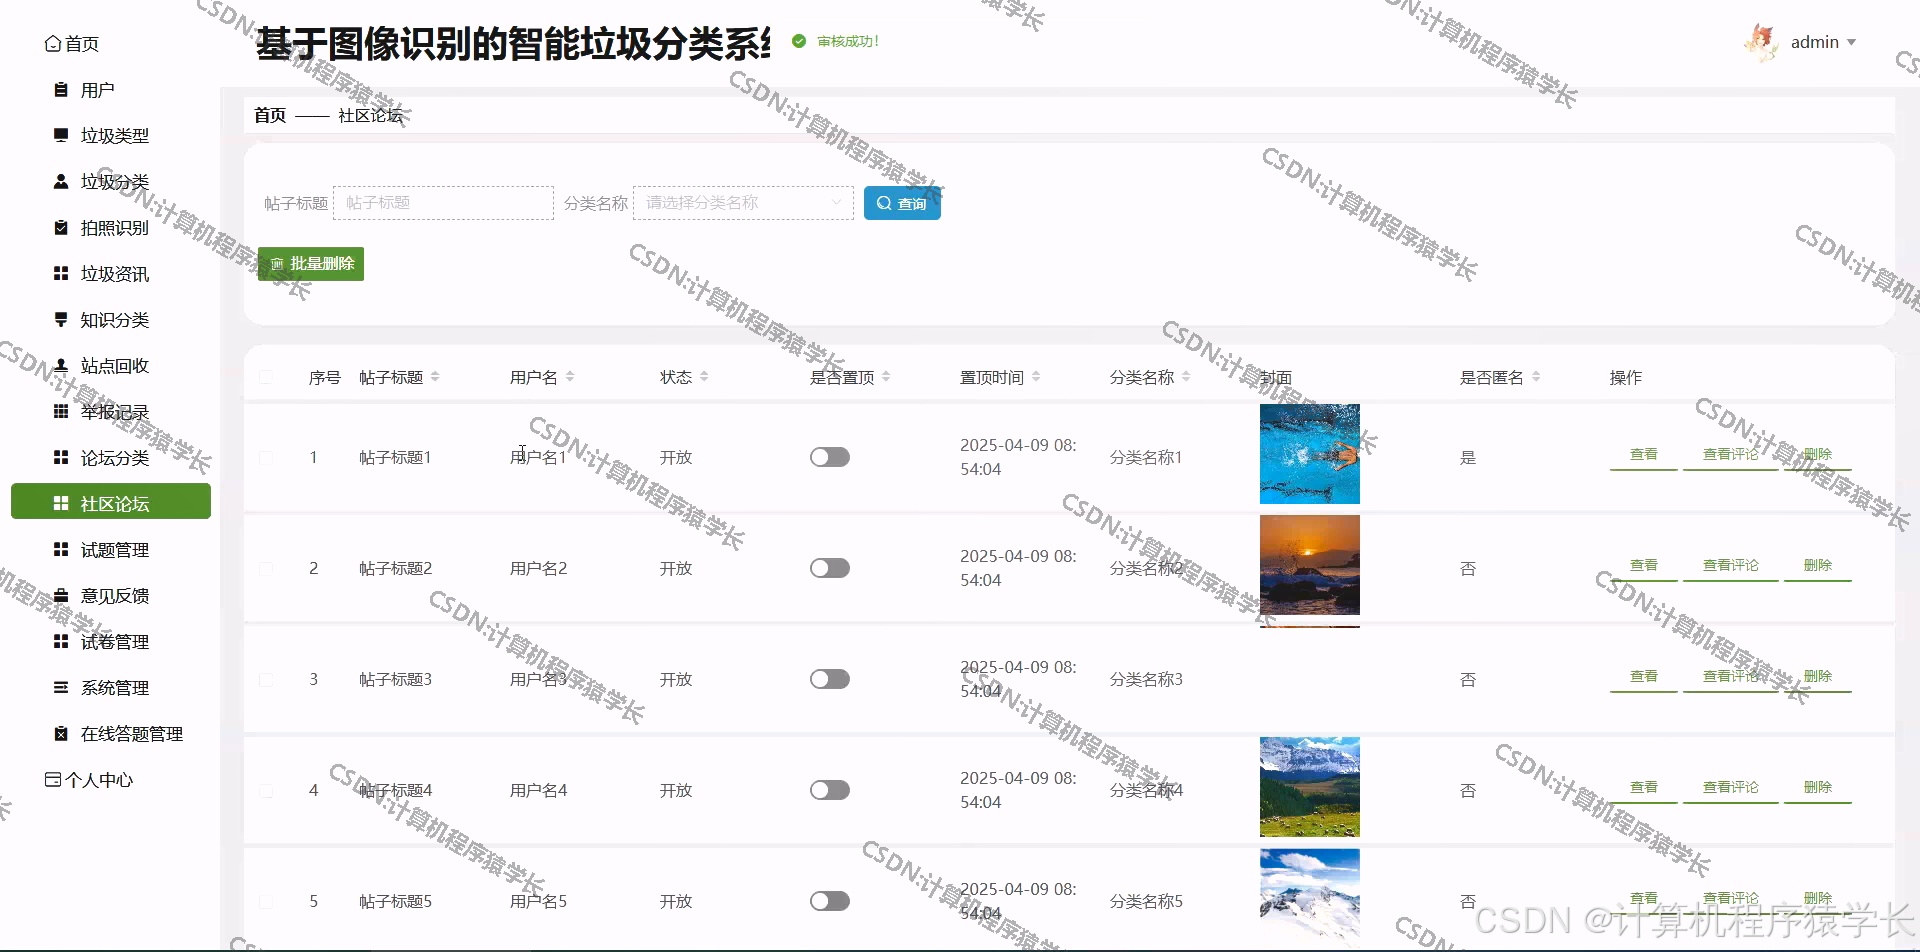Toggle 置顶 switch for 帖子标题2
This screenshot has width=1920, height=952.
click(x=830, y=568)
